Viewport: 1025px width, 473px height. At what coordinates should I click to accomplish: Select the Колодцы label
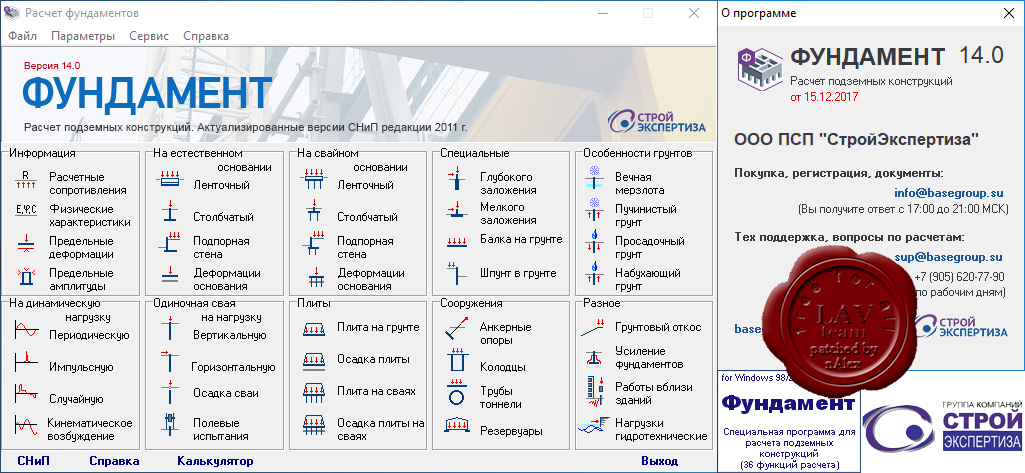pos(502,367)
